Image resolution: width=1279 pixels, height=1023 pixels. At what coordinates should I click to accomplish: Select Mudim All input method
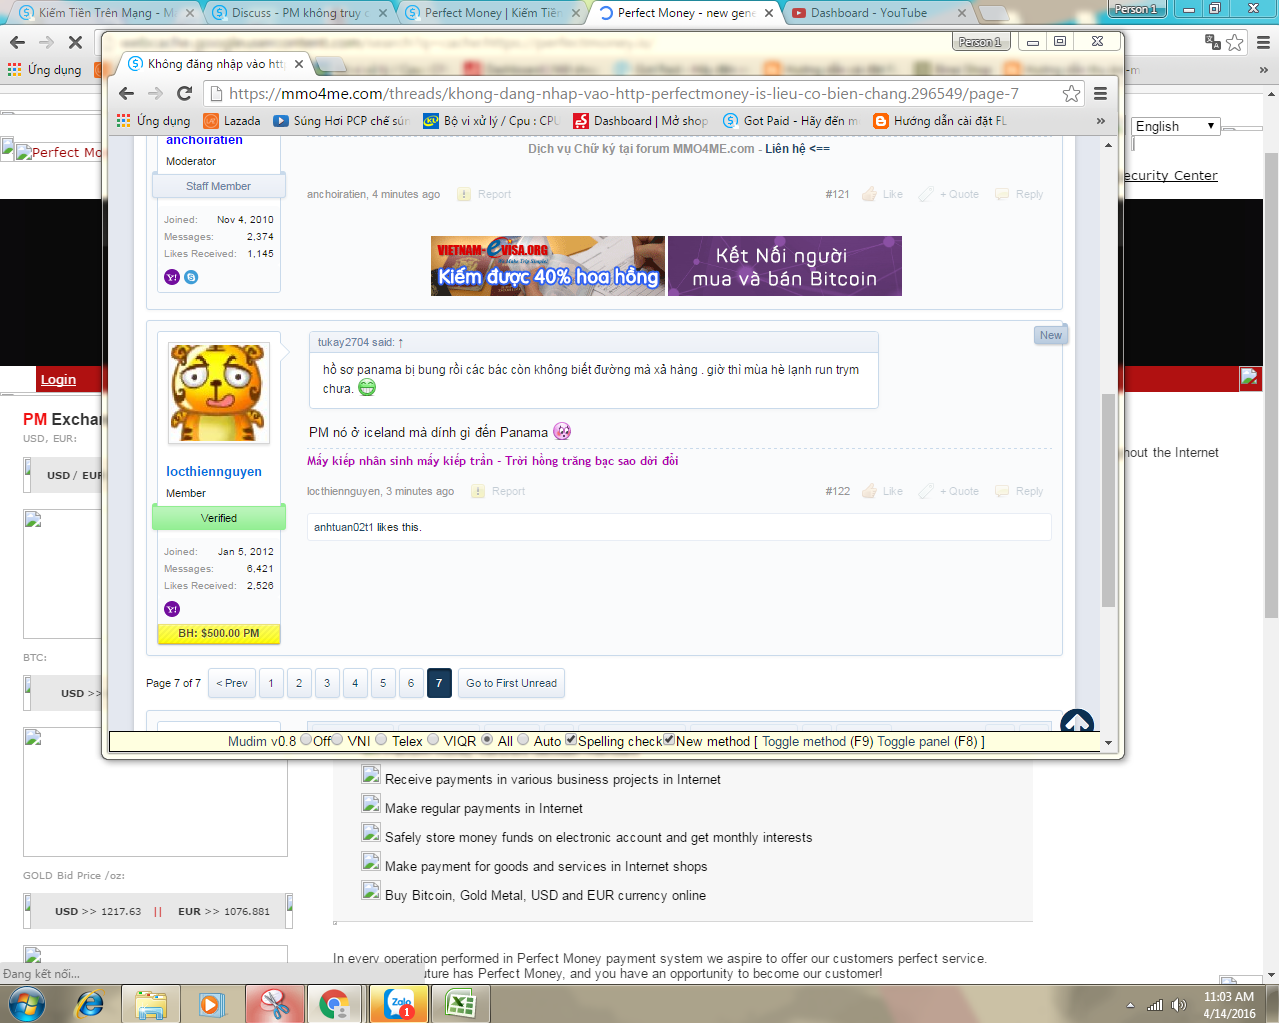pyautogui.click(x=487, y=740)
